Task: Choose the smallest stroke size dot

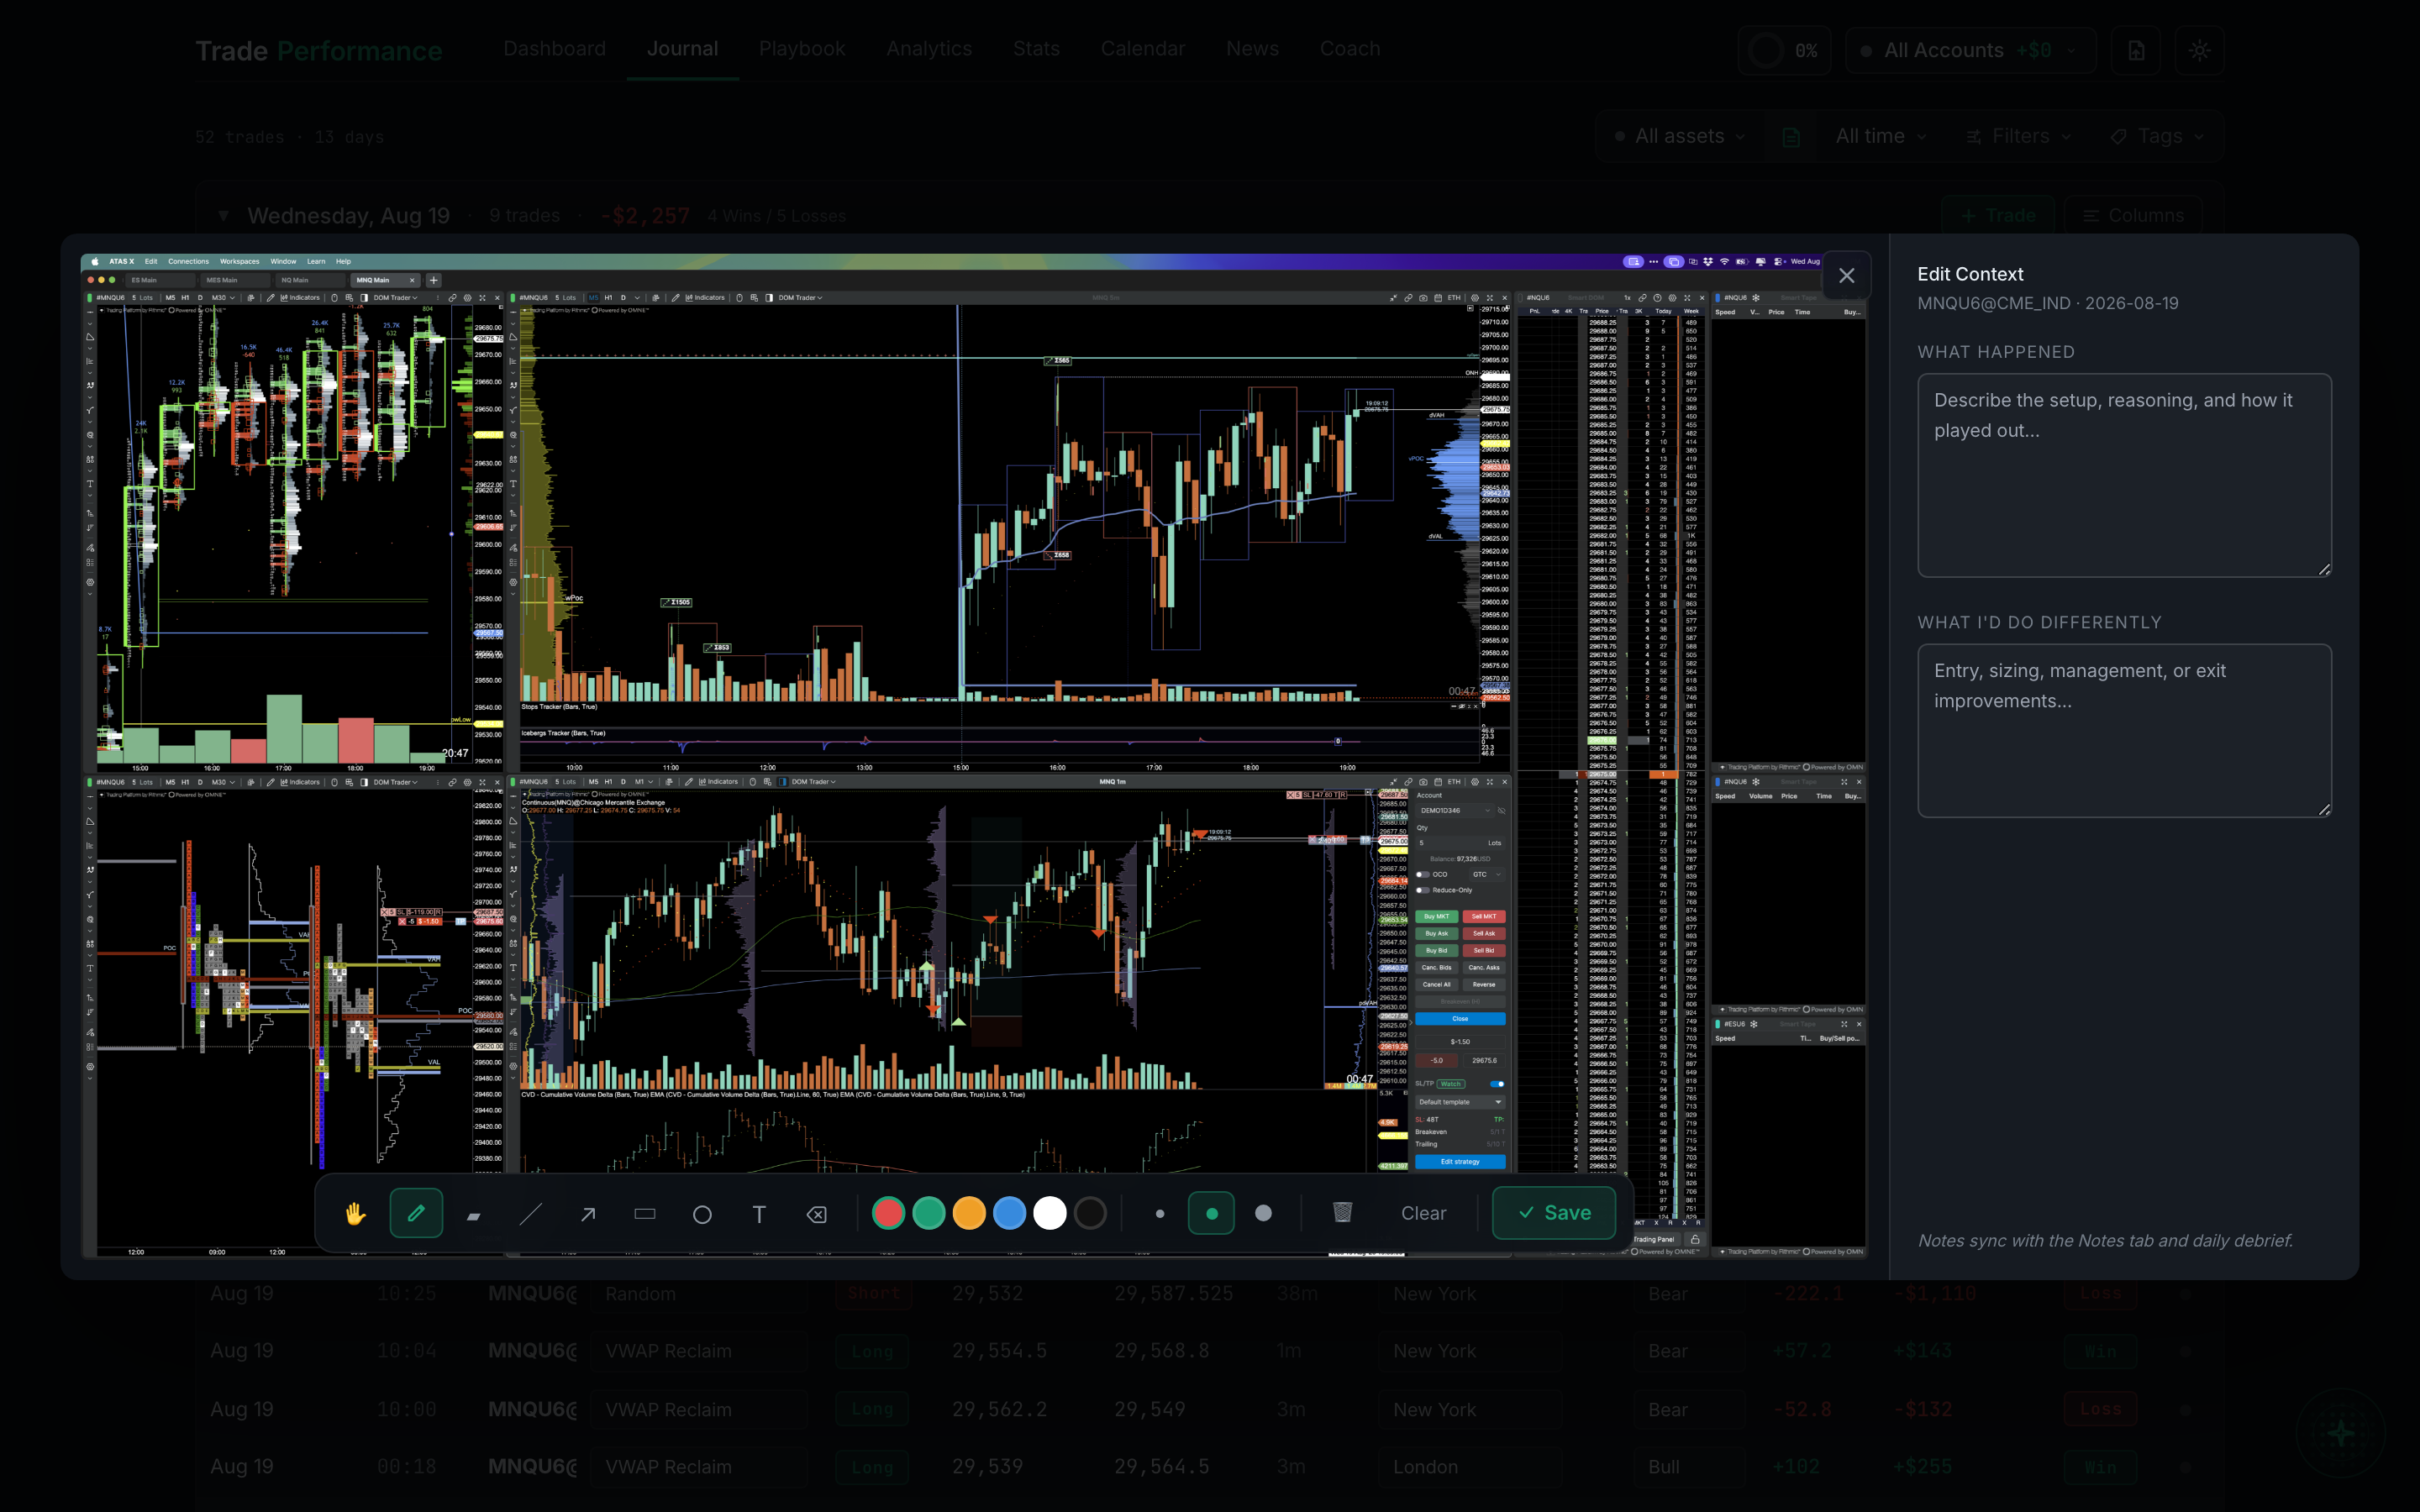Action: tap(1160, 1213)
